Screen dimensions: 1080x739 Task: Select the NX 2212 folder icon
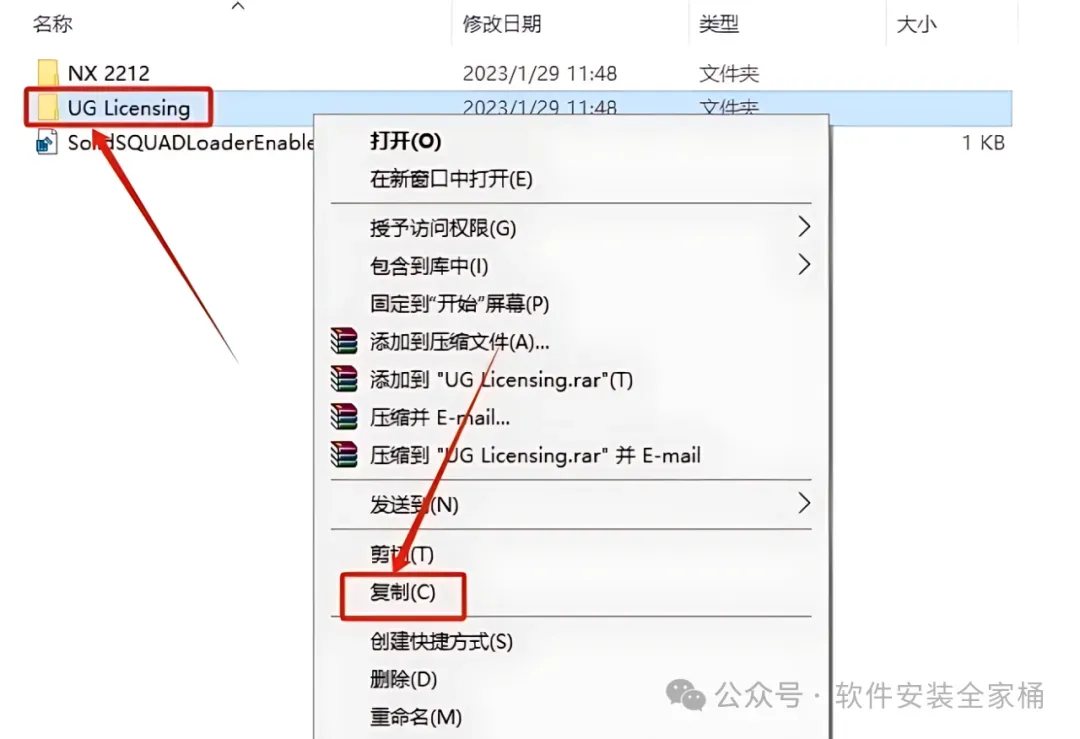click(x=48, y=73)
